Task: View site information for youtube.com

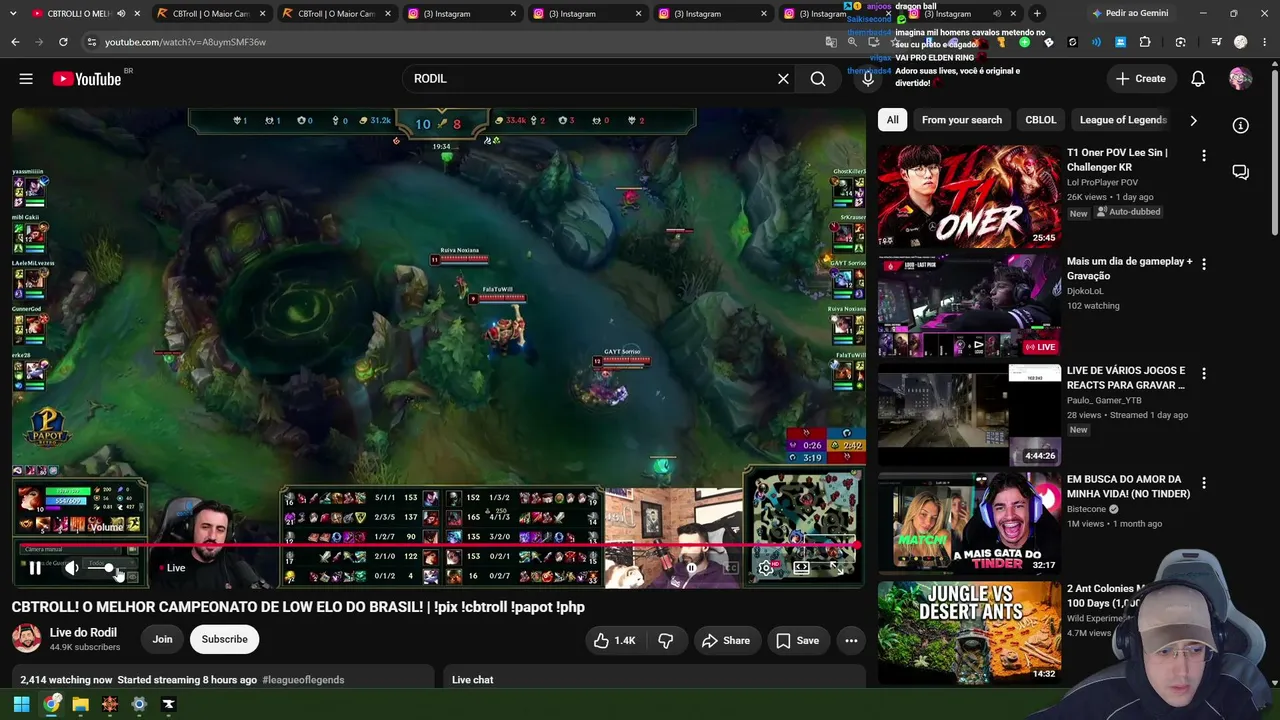Action: click(91, 42)
